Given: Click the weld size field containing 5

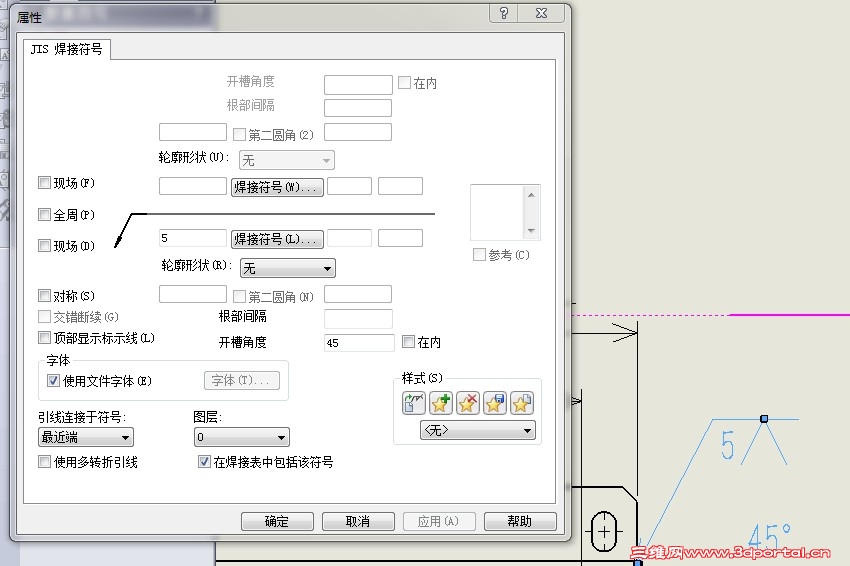Looking at the screenshot, I should coord(192,238).
